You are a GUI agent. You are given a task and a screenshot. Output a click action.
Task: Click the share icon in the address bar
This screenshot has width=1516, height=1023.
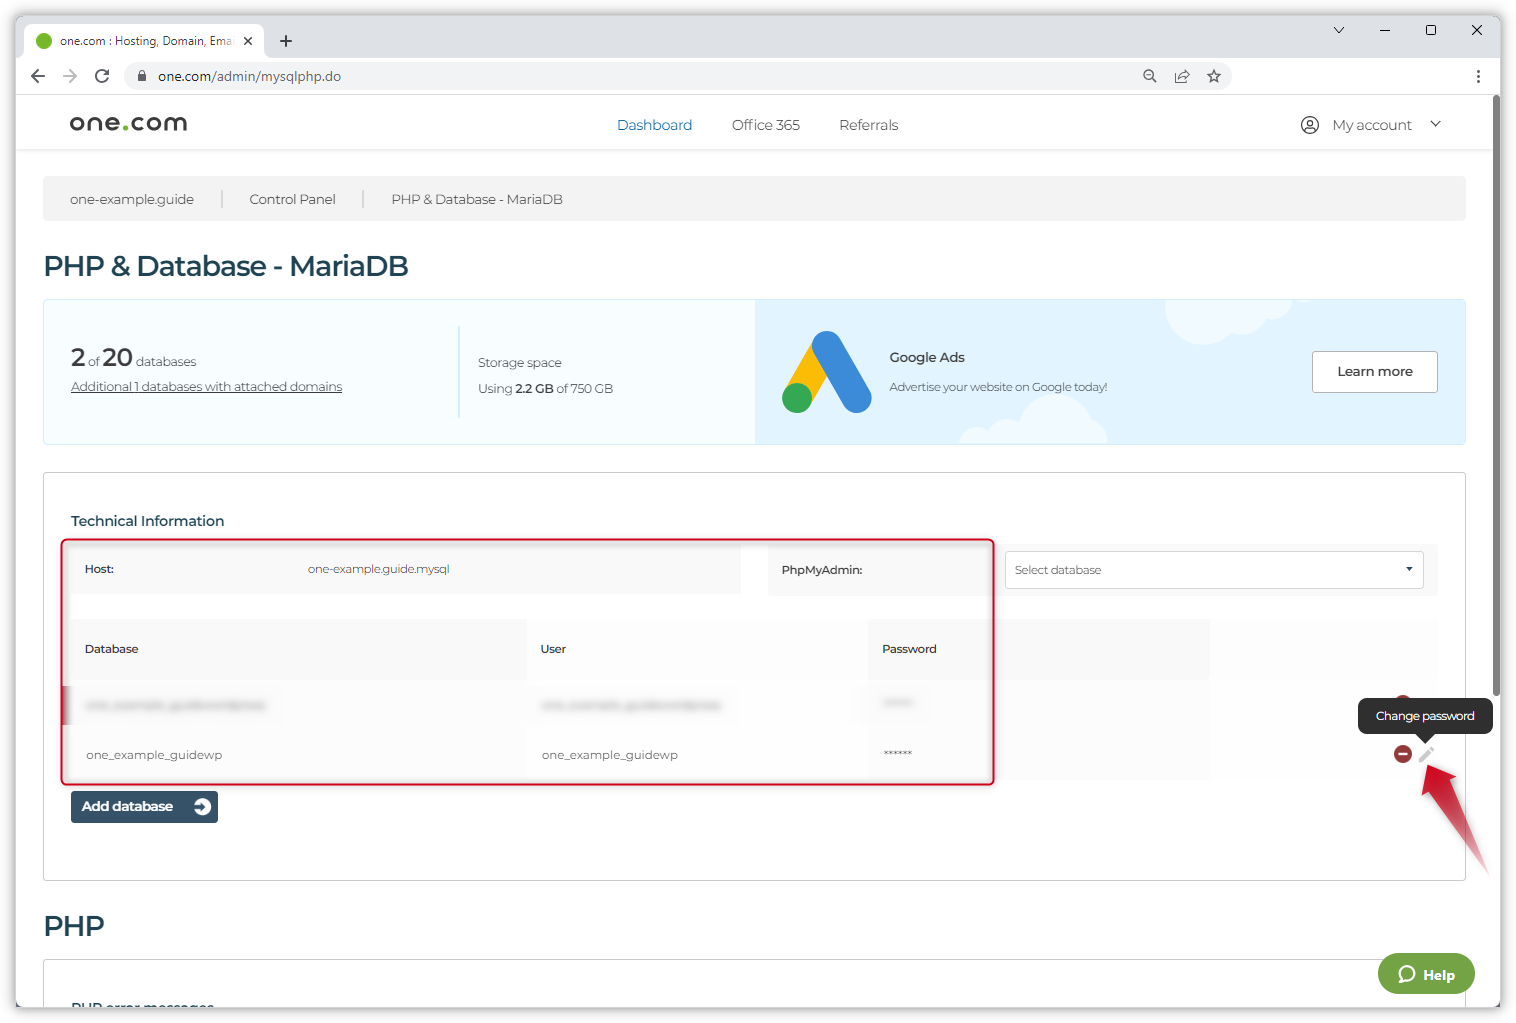pos(1182,75)
